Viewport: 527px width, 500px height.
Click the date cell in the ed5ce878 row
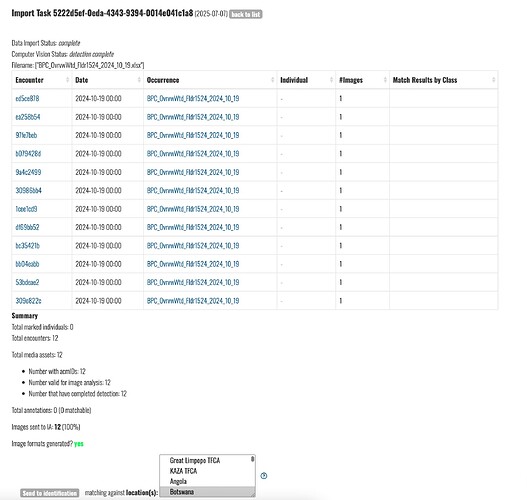pos(98,98)
